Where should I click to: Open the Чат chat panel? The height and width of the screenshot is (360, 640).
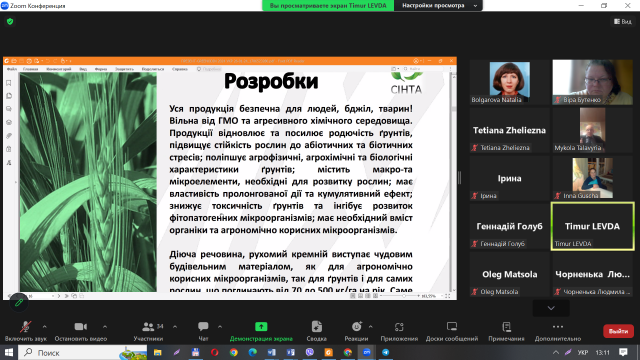click(x=203, y=331)
